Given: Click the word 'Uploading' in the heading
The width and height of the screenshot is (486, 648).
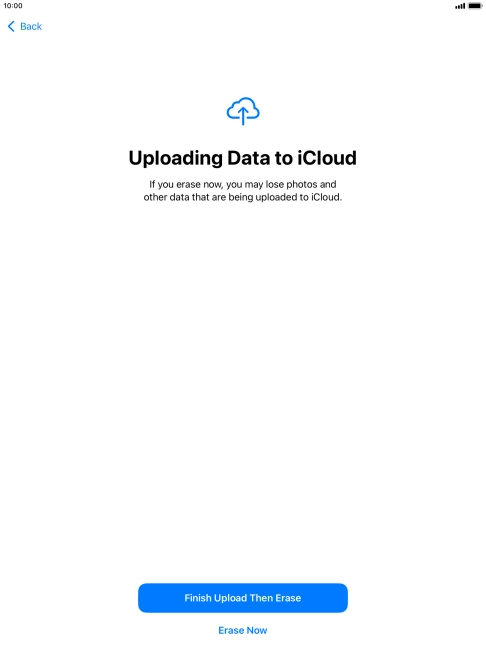Looking at the screenshot, I should point(176,159).
